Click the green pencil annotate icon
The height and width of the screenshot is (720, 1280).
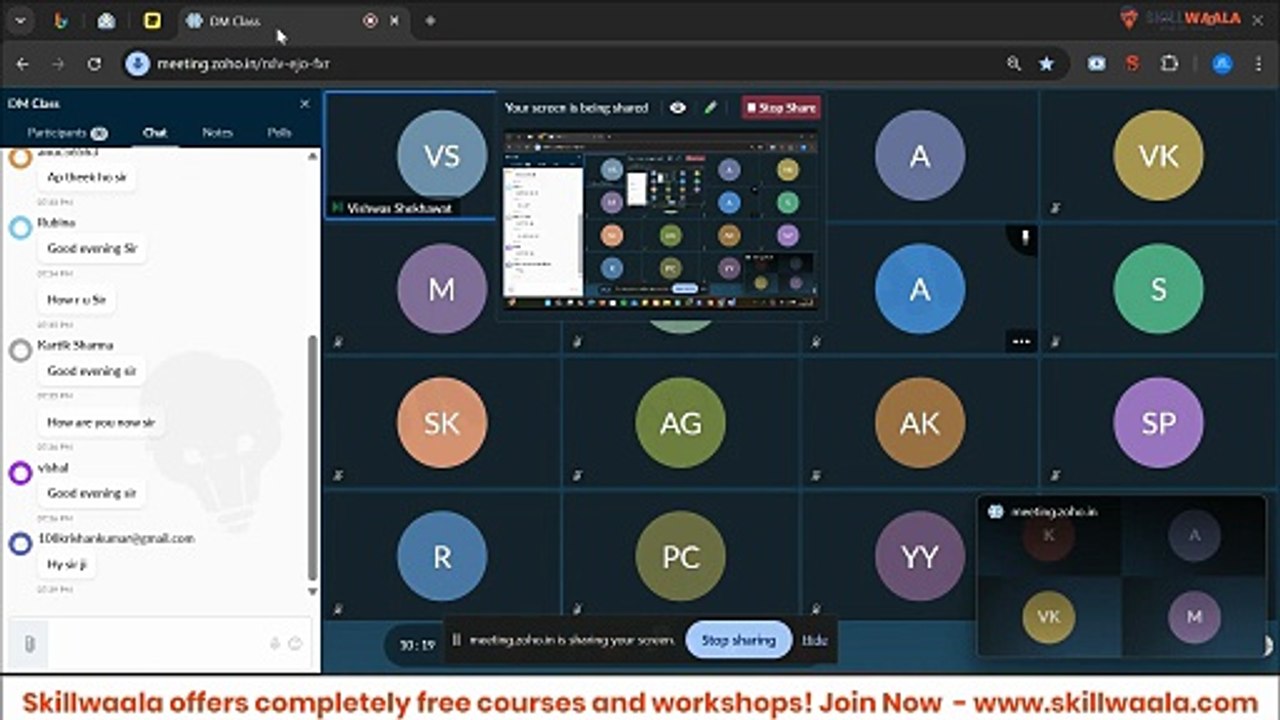[x=711, y=108]
